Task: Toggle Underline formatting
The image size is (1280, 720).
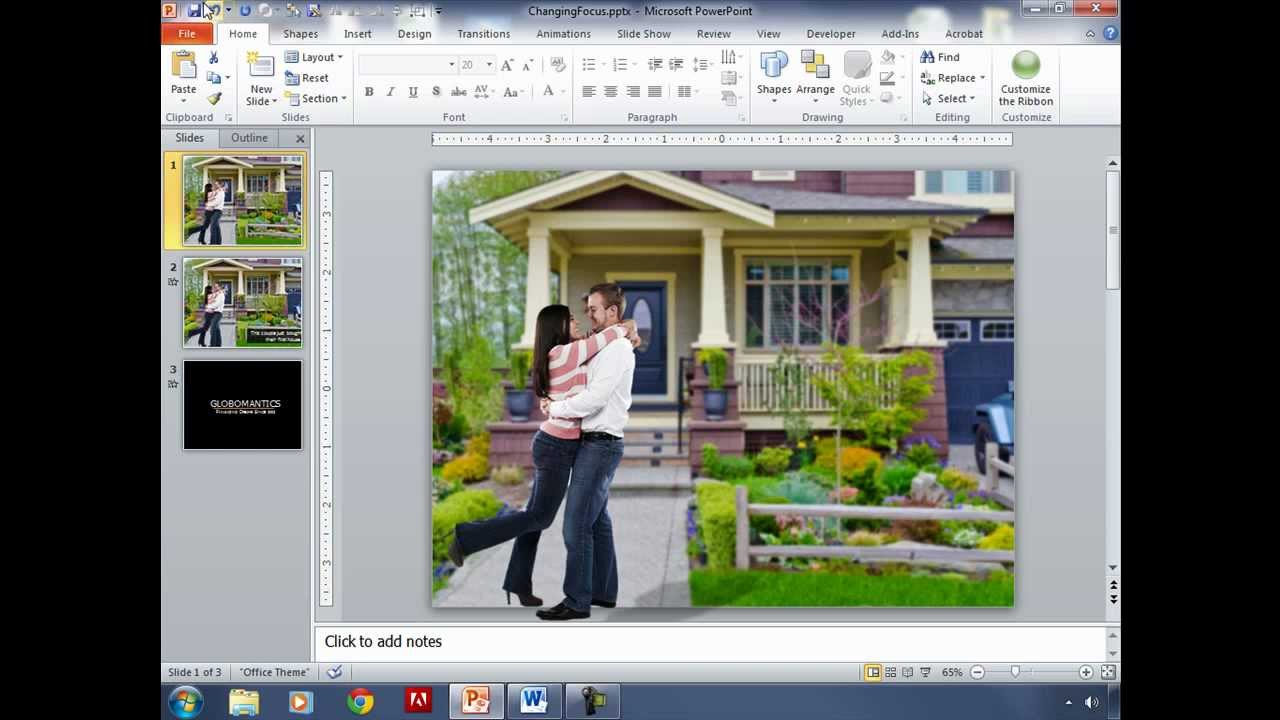Action: point(412,92)
